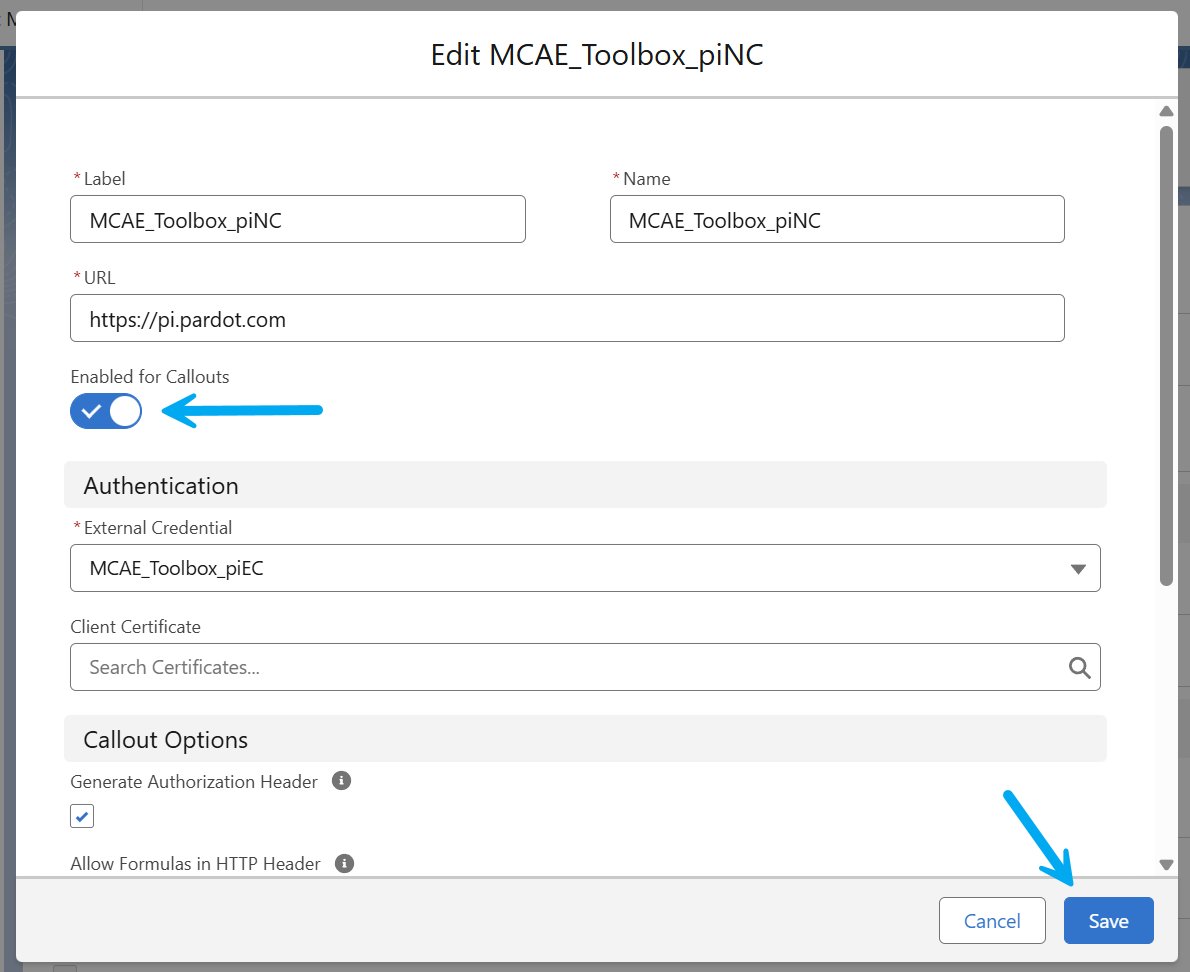Click the Client Certificate label

(x=136, y=627)
